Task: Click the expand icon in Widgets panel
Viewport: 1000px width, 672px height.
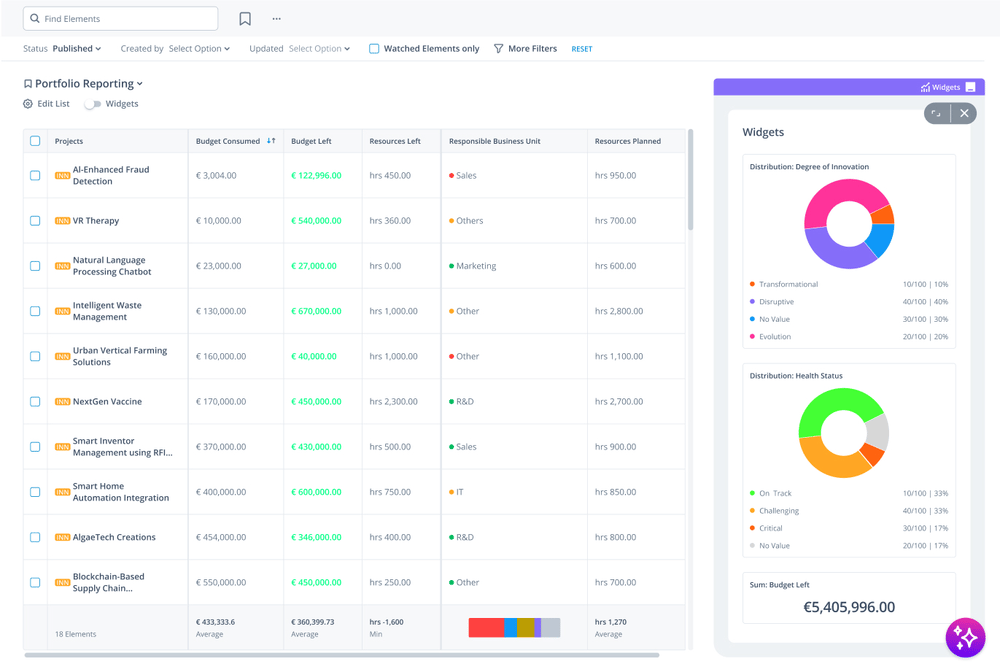Action: coord(936,113)
